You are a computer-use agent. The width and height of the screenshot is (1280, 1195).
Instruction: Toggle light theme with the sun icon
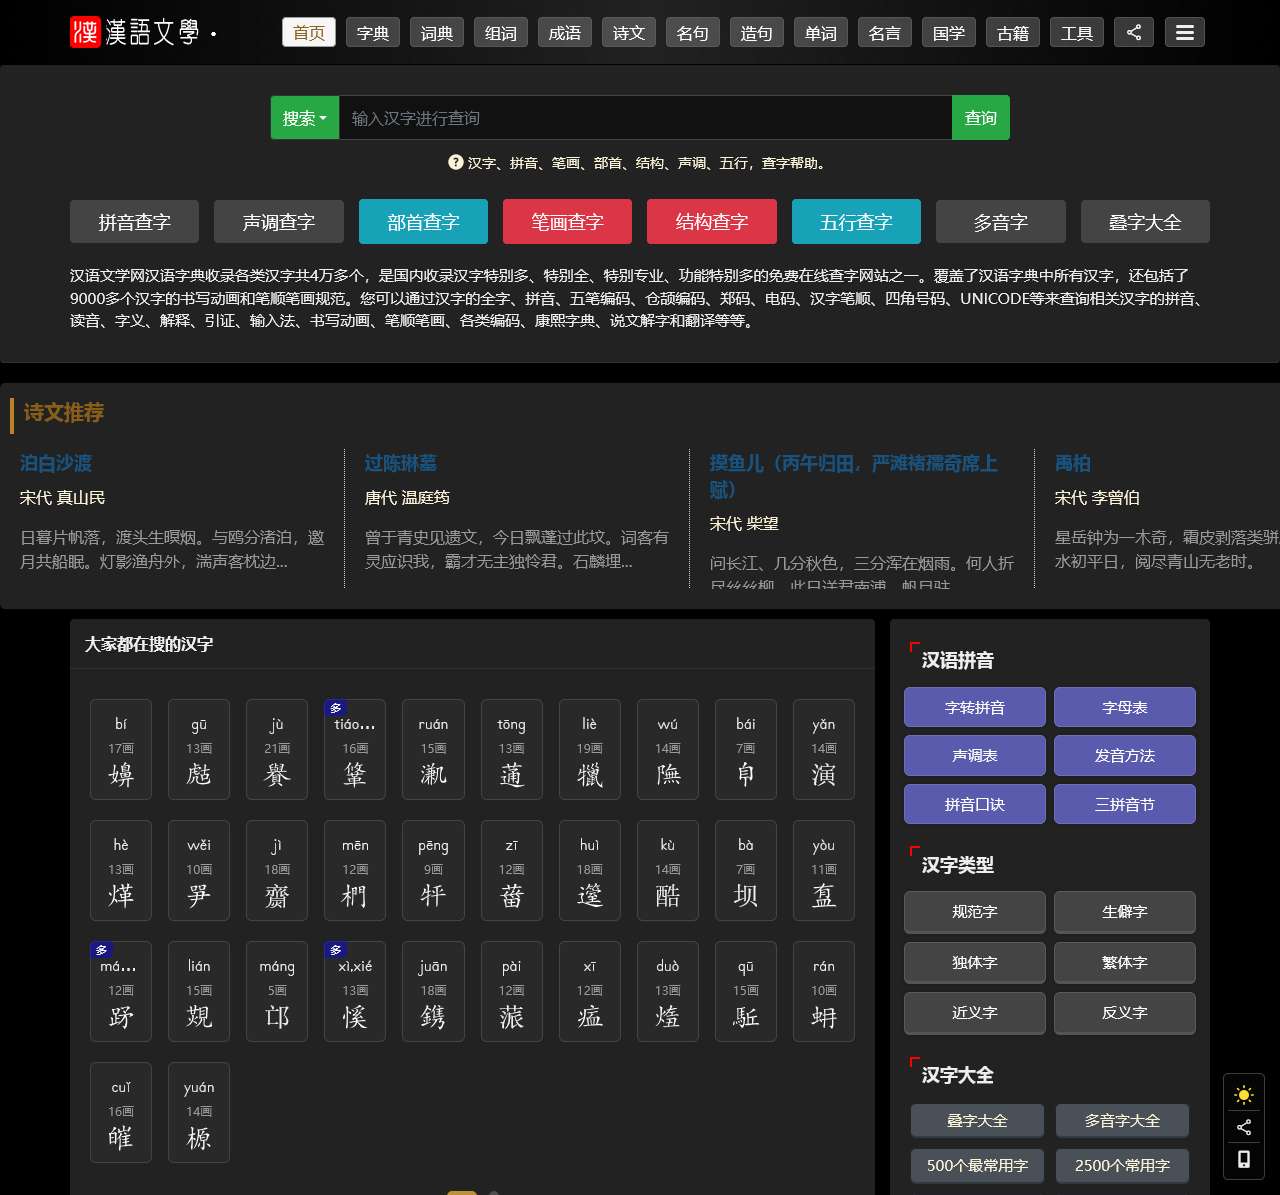[x=1243, y=1095]
